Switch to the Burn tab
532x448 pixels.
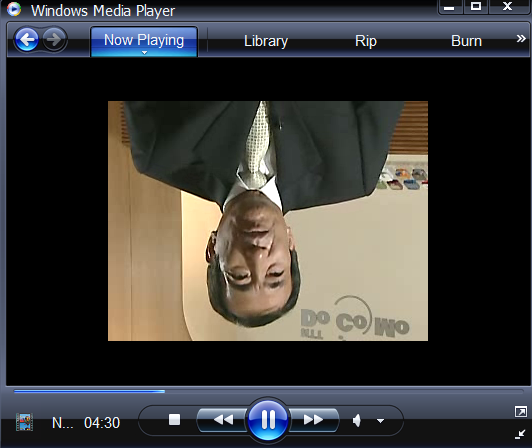click(x=466, y=41)
